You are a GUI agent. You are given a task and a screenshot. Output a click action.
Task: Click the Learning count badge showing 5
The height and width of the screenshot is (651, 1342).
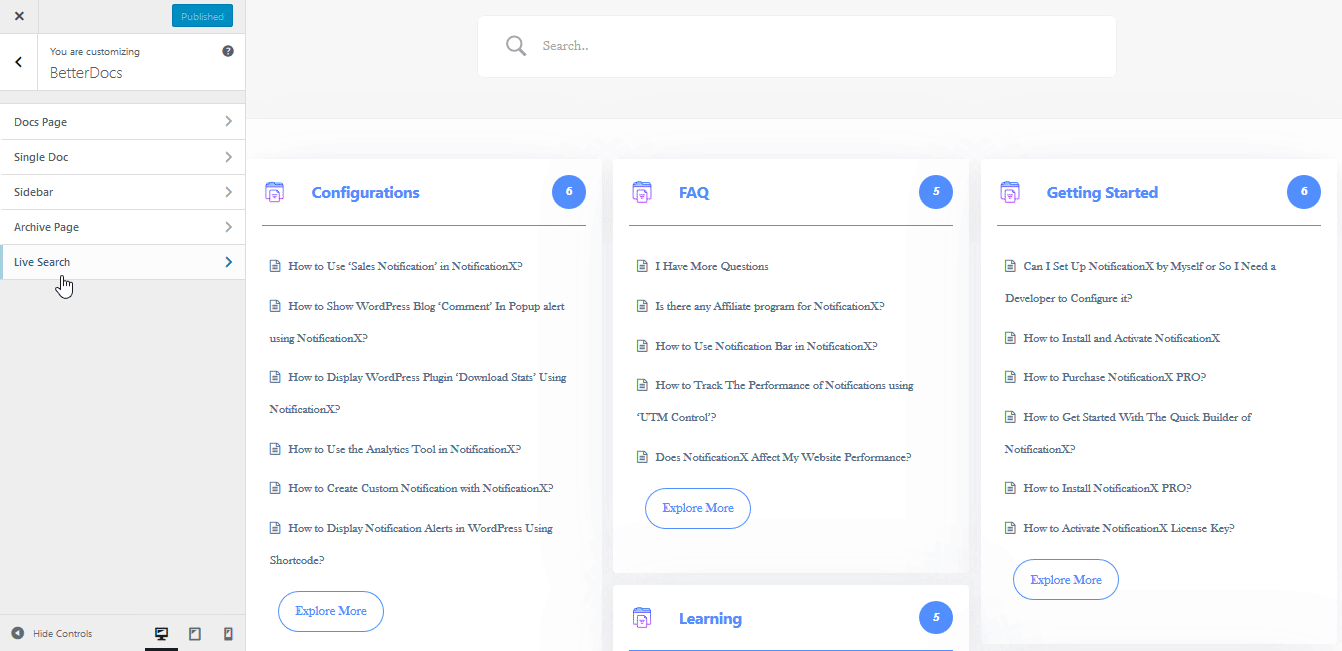(x=936, y=618)
